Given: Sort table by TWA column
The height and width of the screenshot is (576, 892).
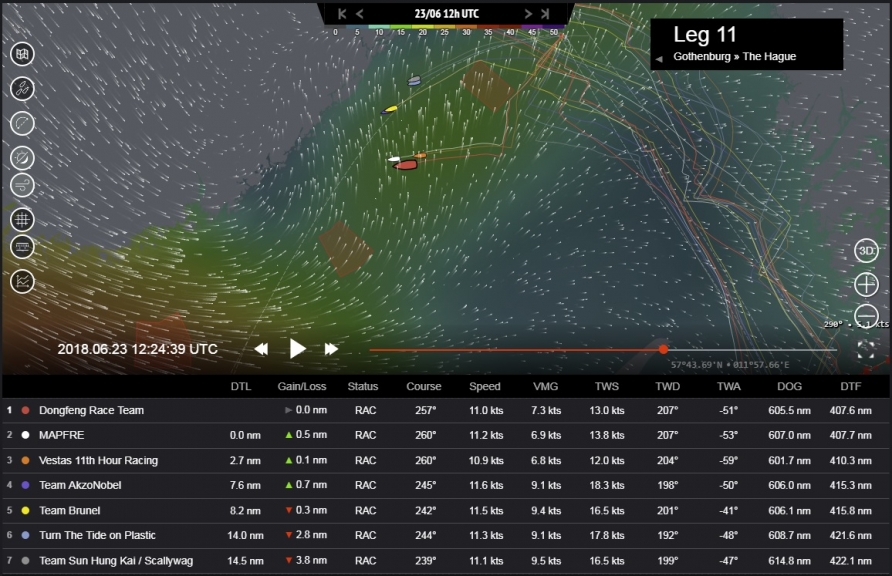Looking at the screenshot, I should (x=729, y=387).
